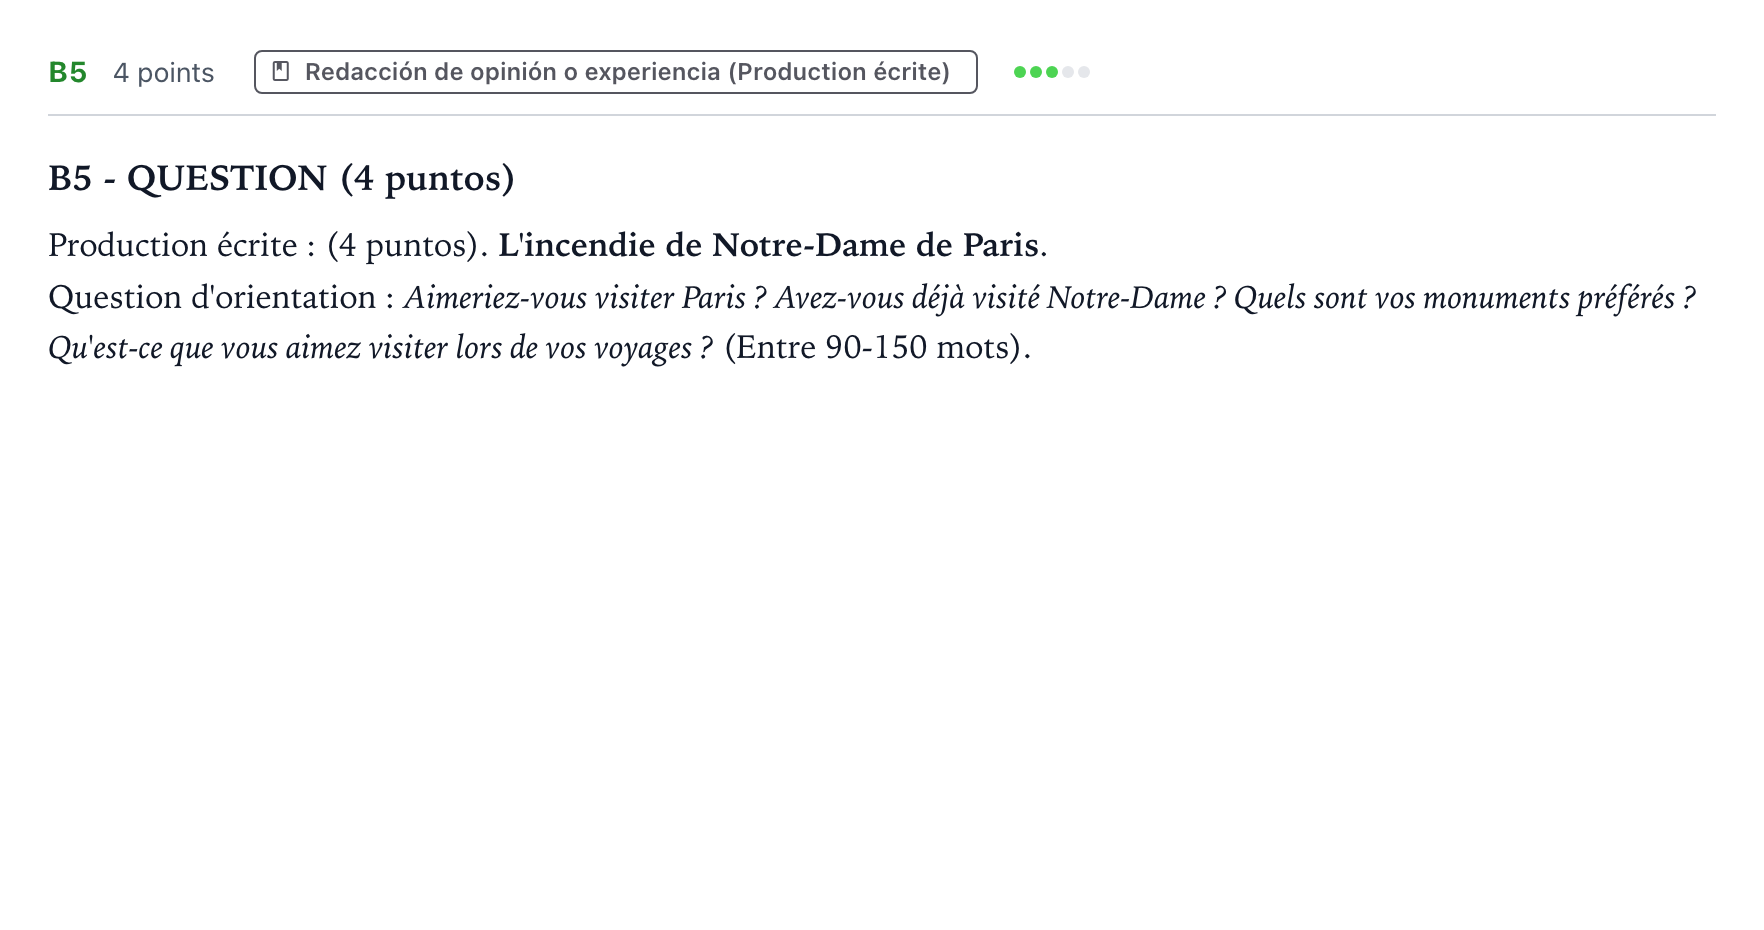
Task: Click the book icon in the tag
Action: 281,72
